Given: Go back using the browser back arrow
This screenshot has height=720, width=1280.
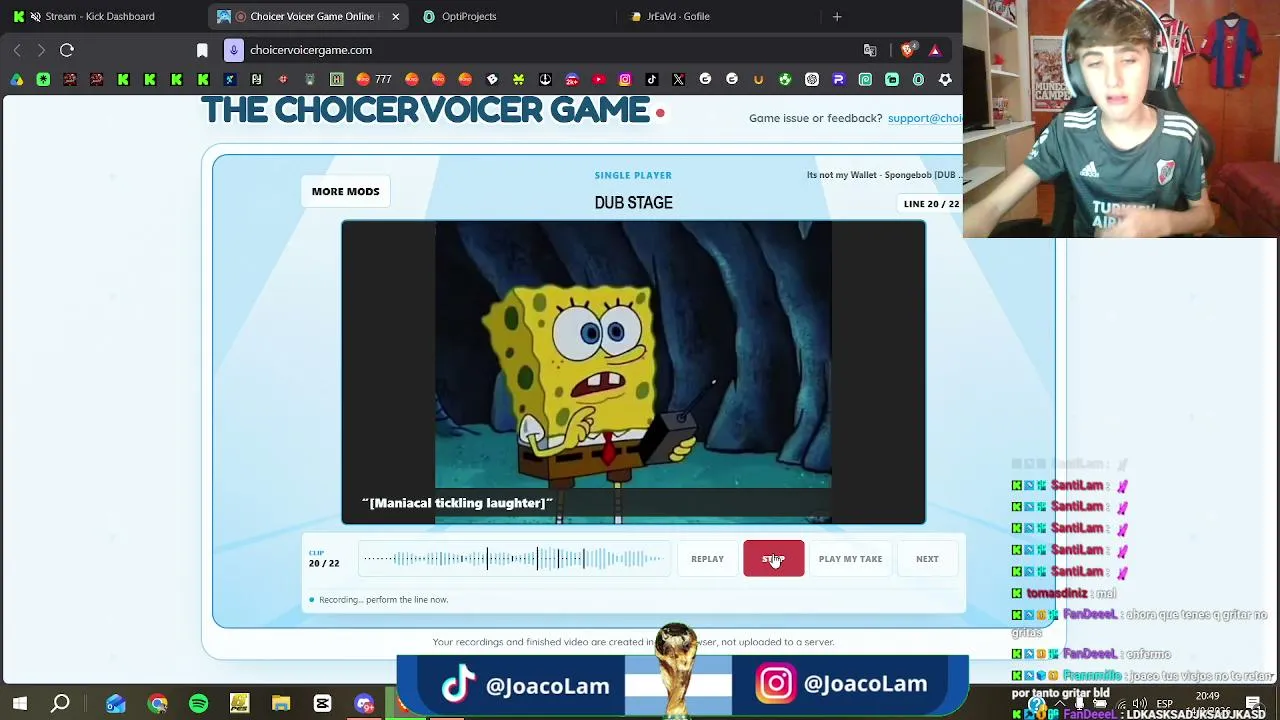Looking at the screenshot, I should 17,50.
